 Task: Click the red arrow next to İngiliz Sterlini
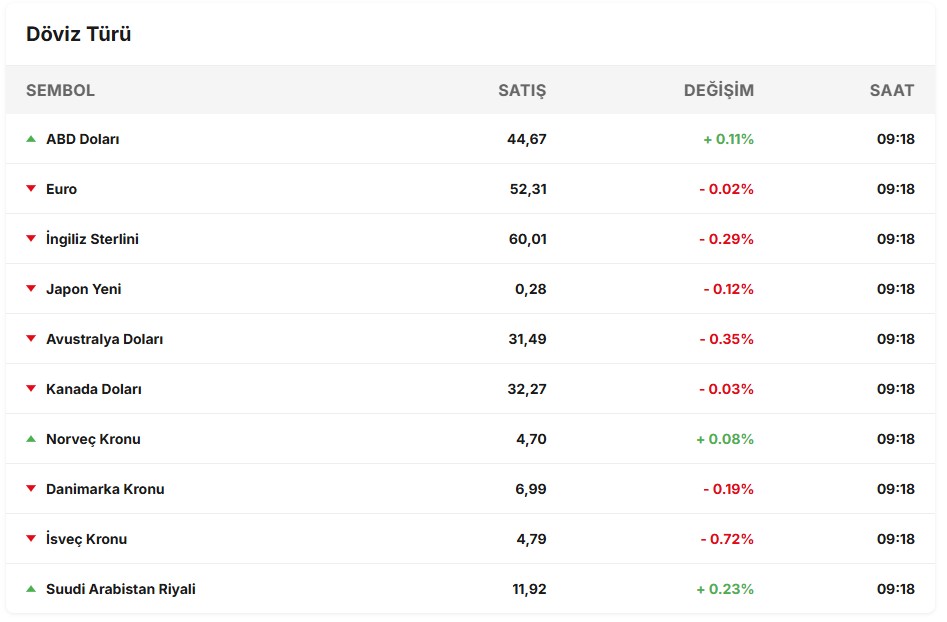pyautogui.click(x=31, y=239)
